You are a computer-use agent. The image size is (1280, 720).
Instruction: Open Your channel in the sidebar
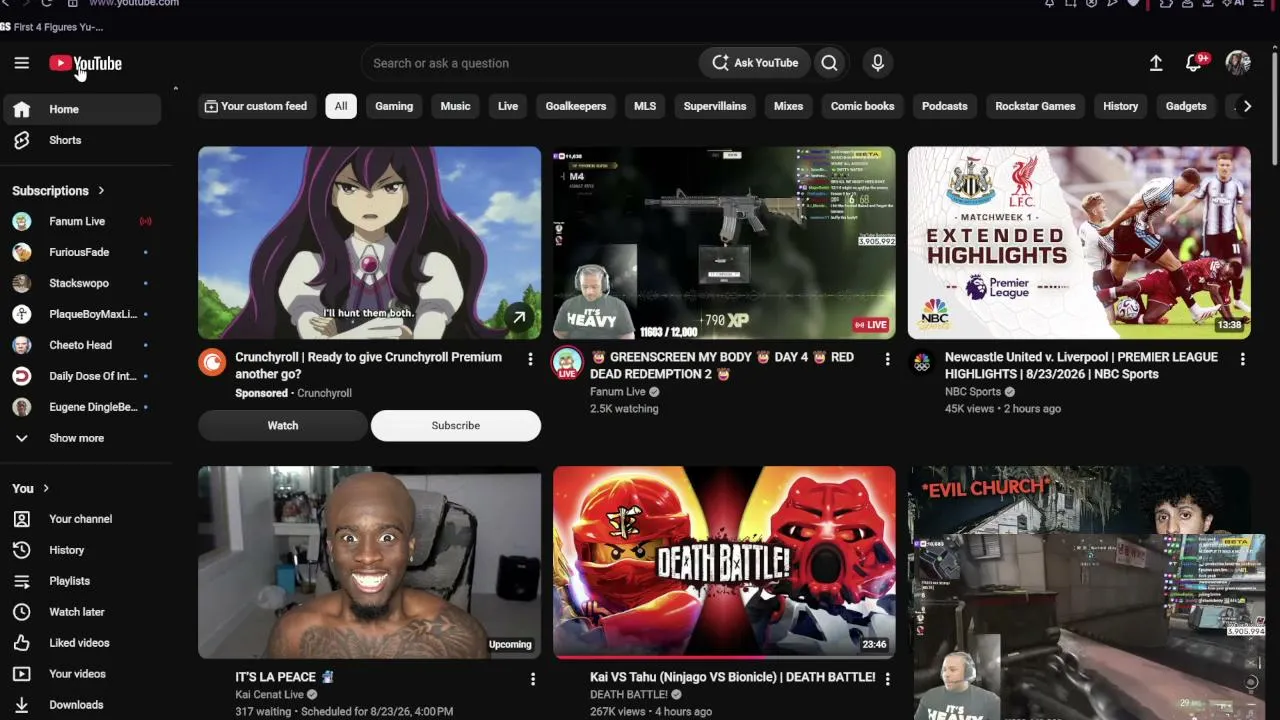point(82,519)
